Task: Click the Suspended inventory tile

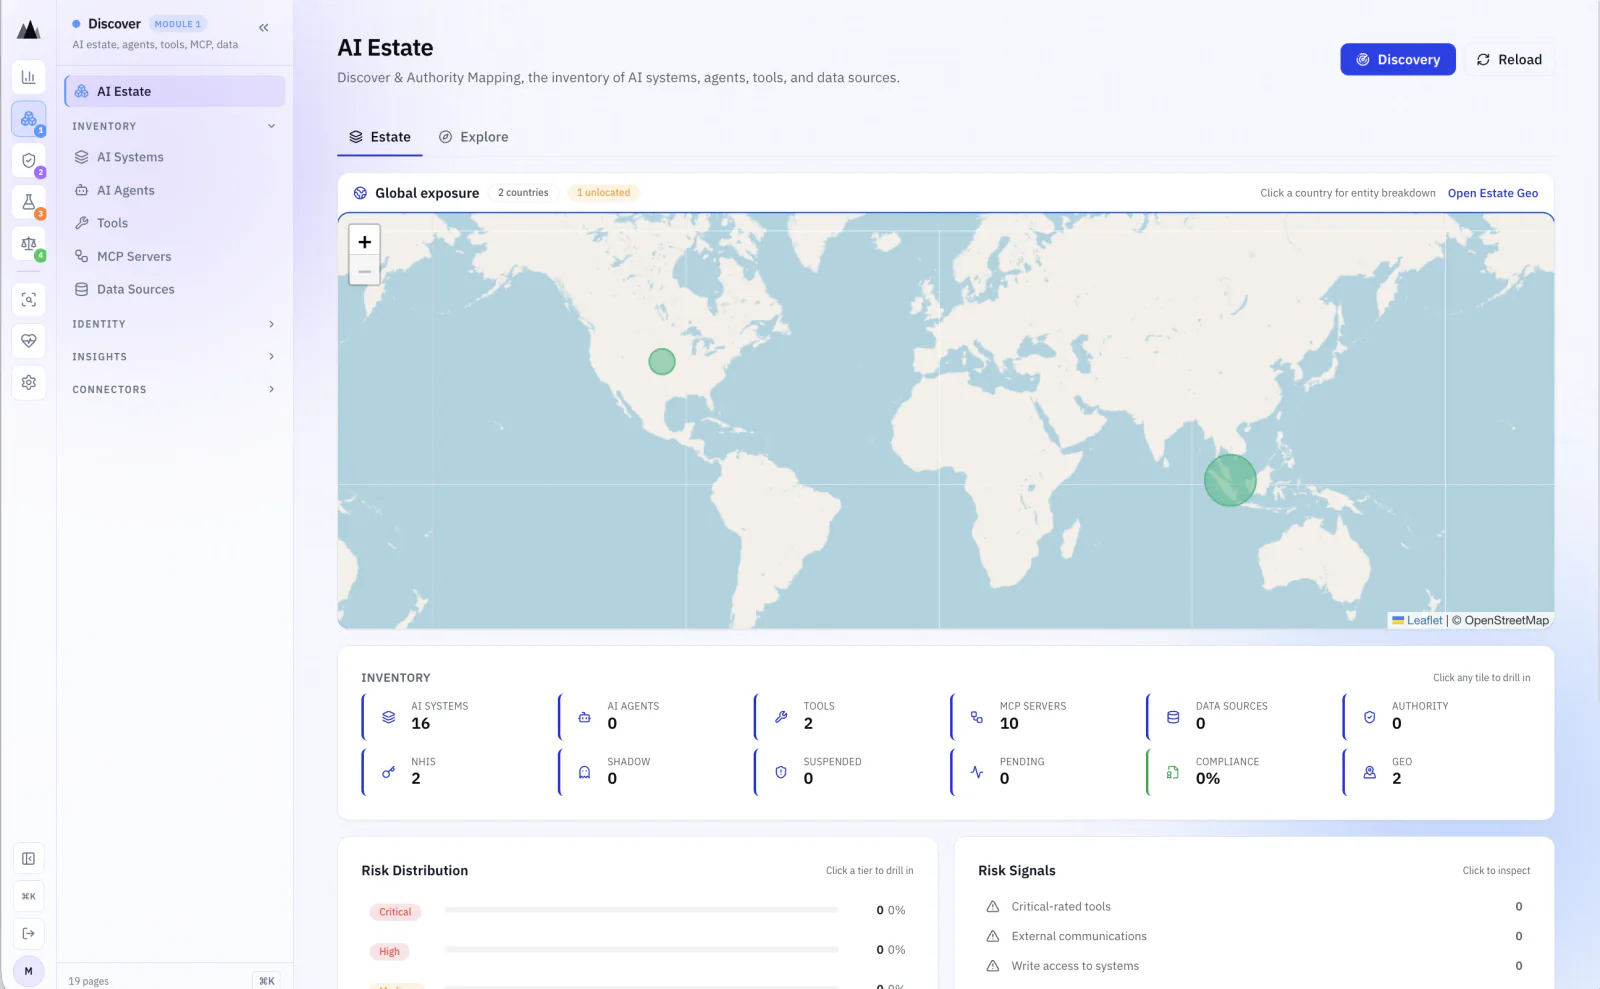Action: 848,771
